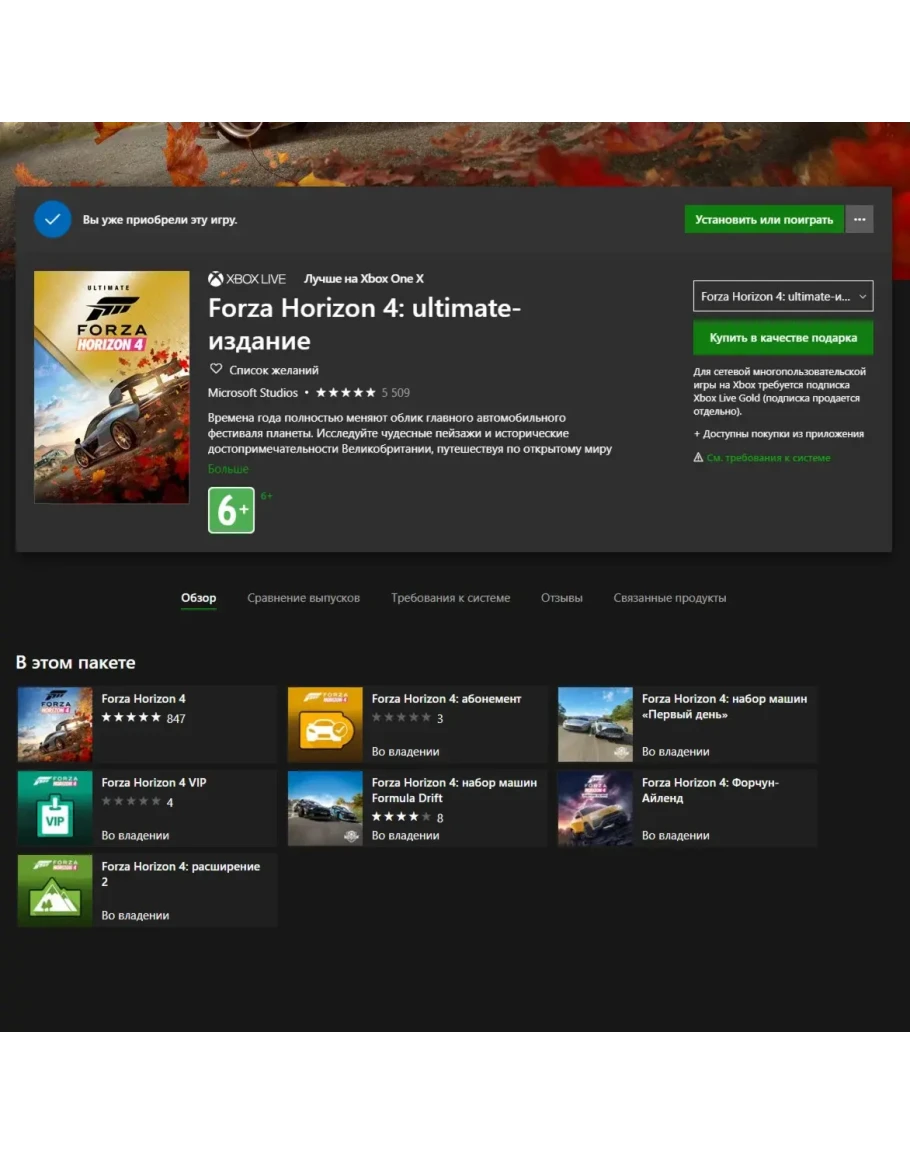The height and width of the screenshot is (1155, 910).
Task: Click the Xbox Live logo
Action: [247, 279]
